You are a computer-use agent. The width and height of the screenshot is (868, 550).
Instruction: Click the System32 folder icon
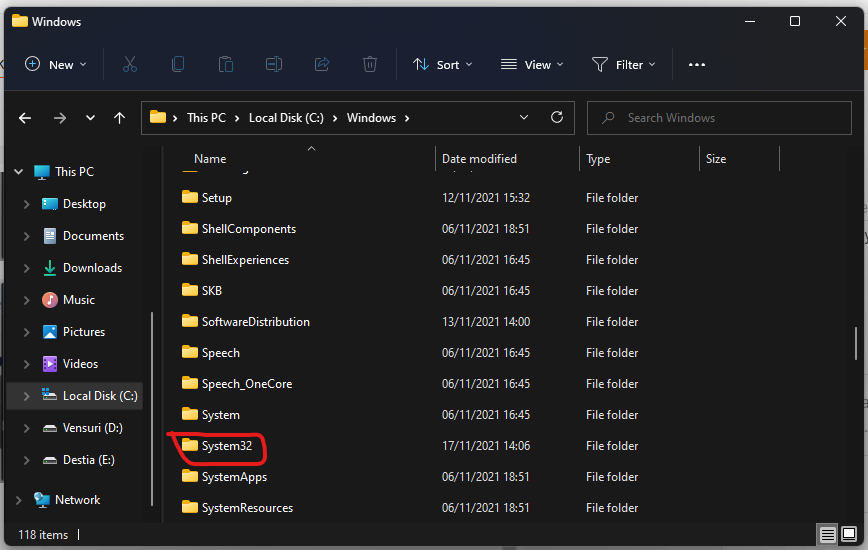pyautogui.click(x=190, y=445)
